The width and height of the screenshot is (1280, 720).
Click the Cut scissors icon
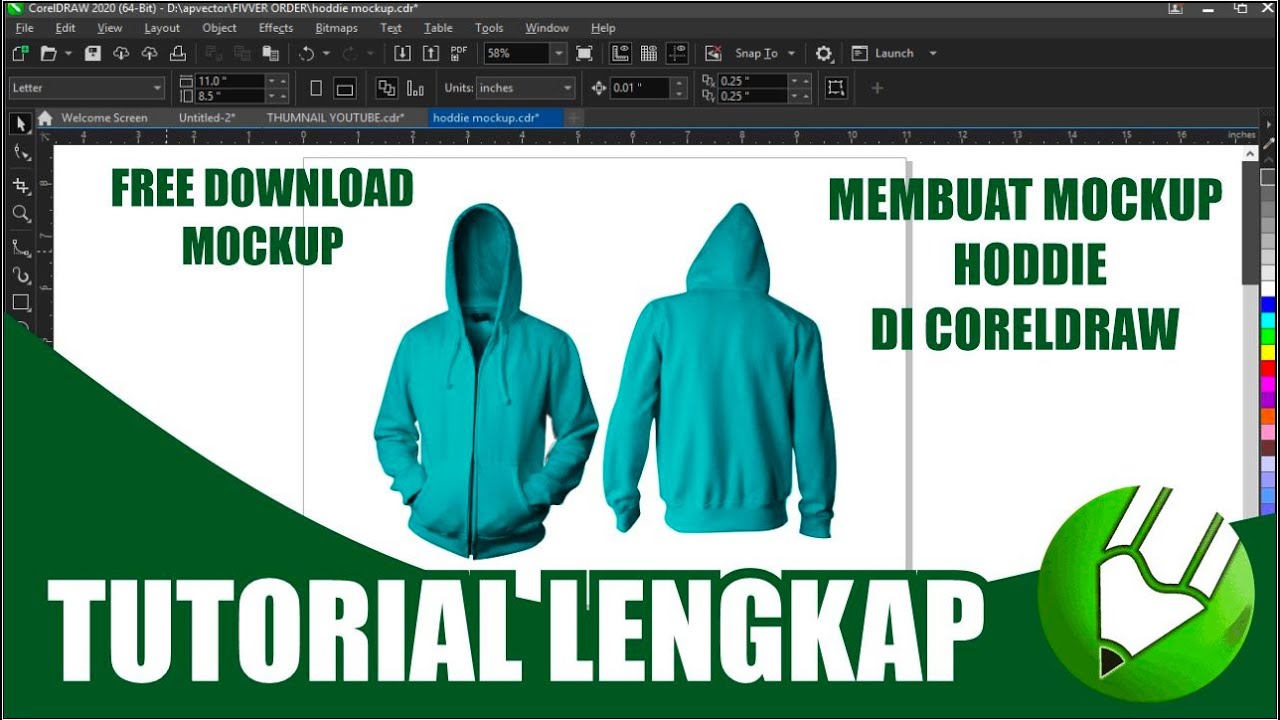tap(214, 53)
